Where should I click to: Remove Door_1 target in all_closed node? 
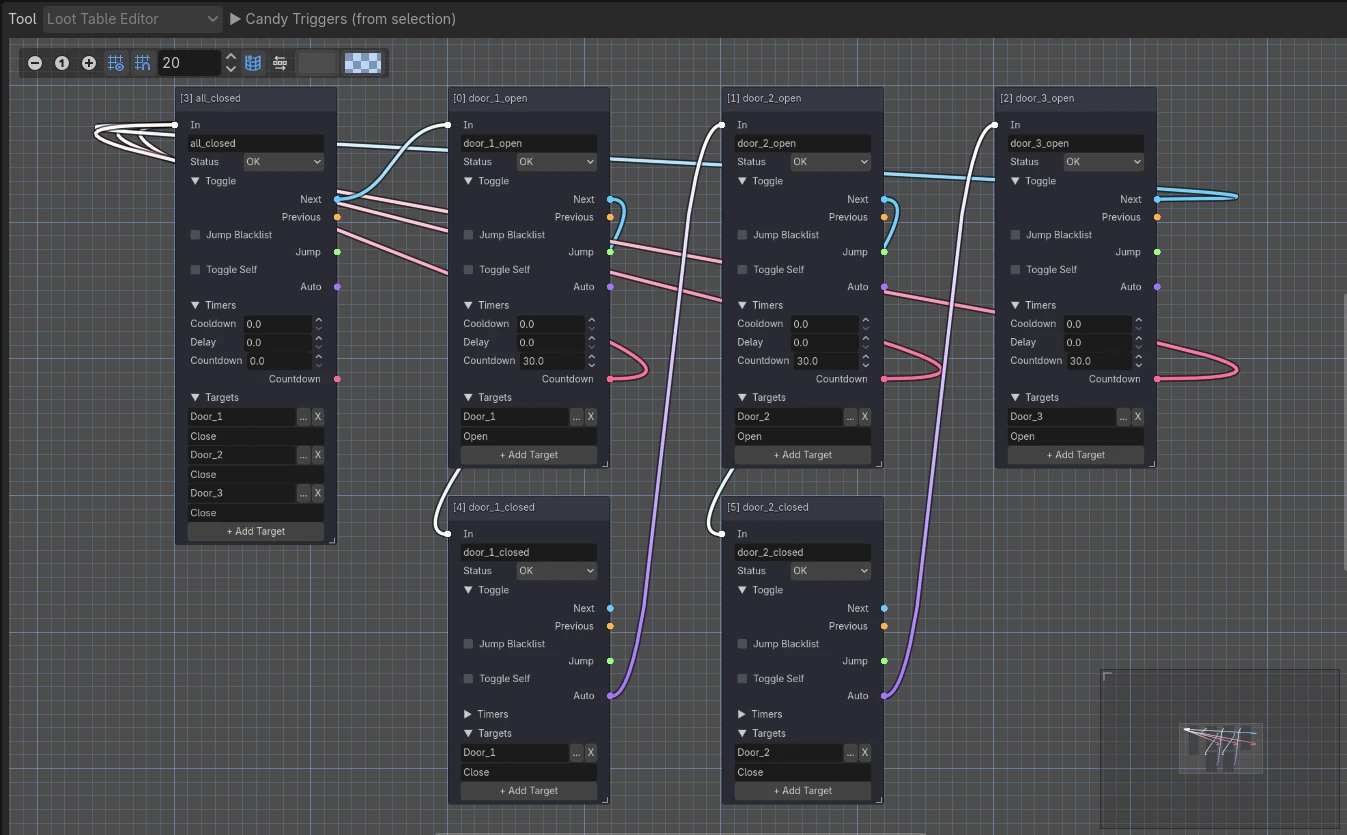pyautogui.click(x=318, y=416)
